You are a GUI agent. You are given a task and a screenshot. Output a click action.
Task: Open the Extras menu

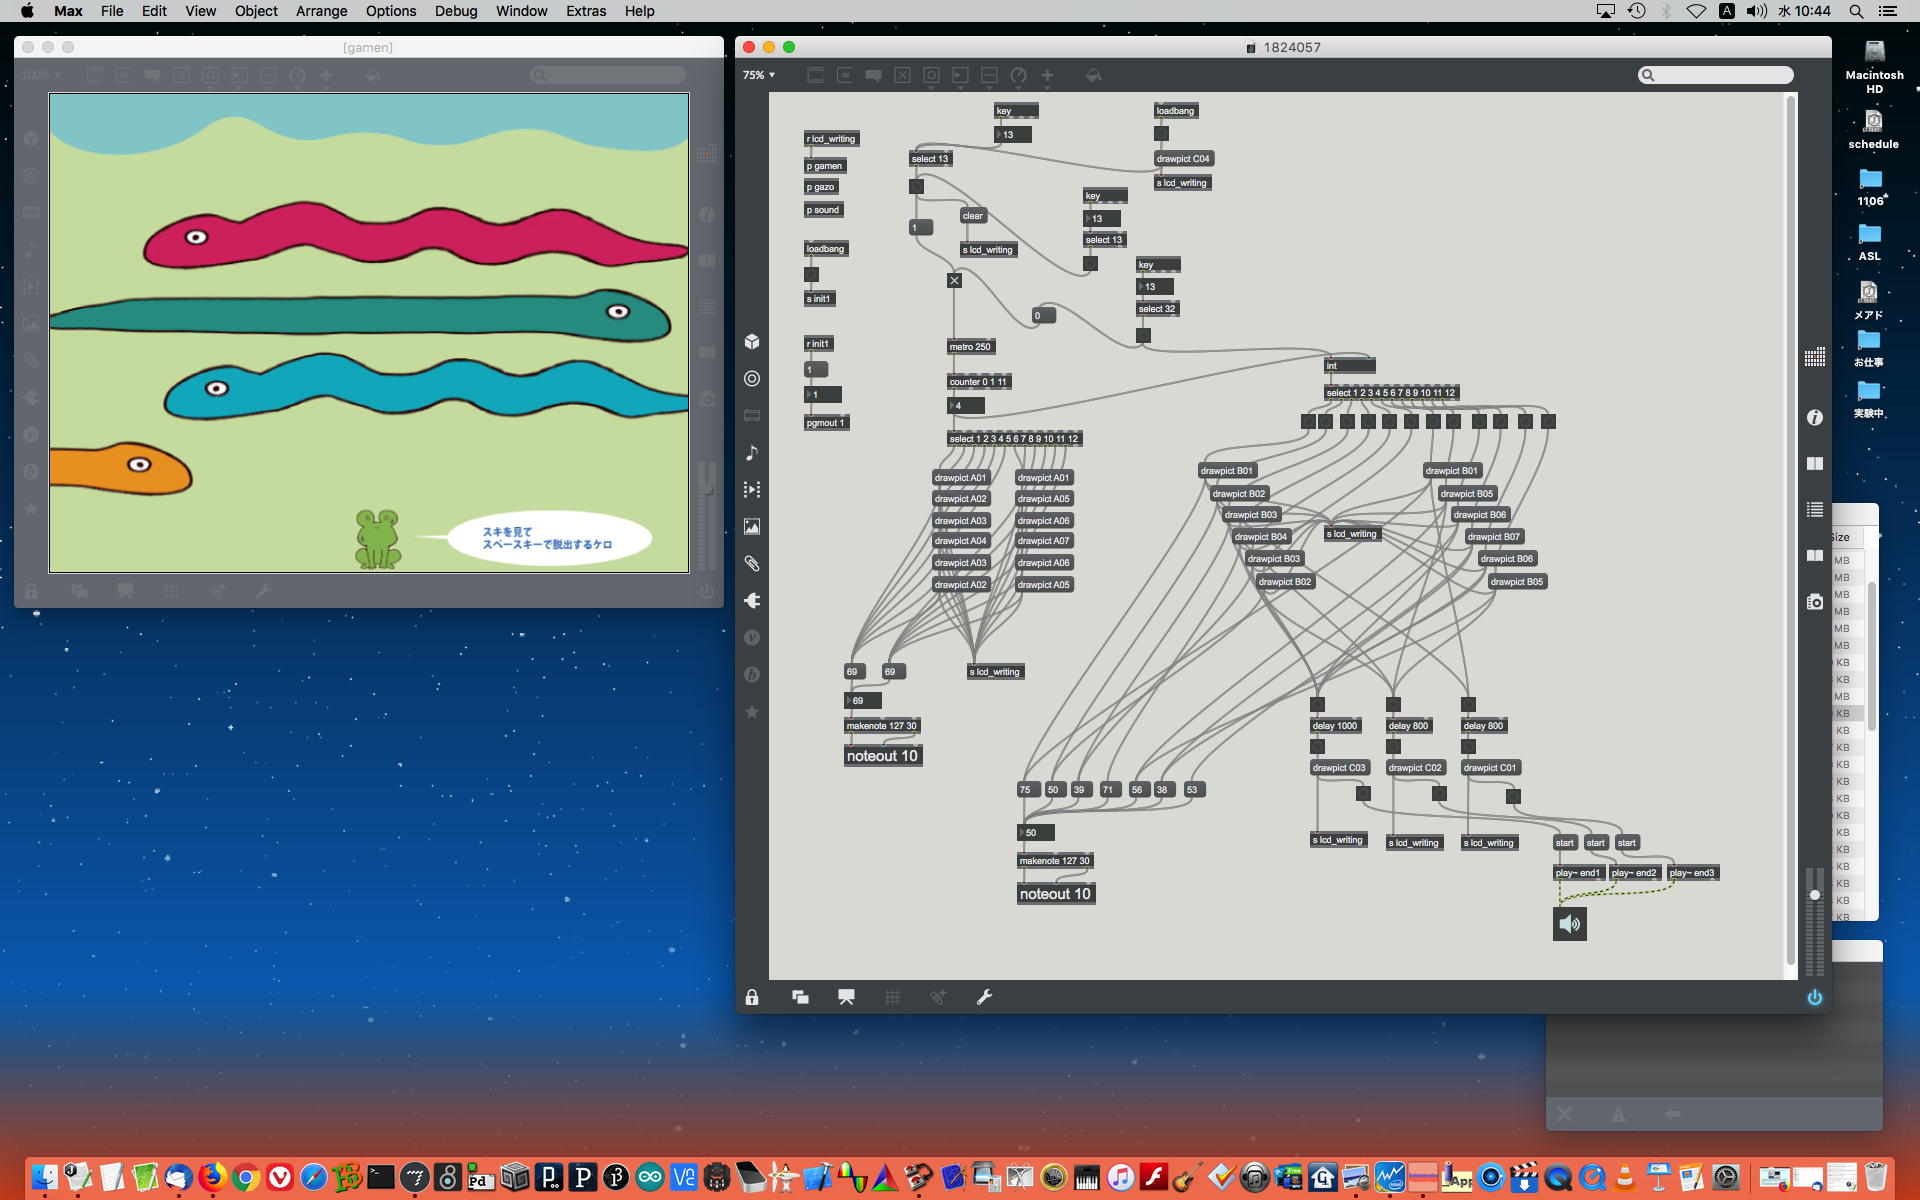pos(585,11)
